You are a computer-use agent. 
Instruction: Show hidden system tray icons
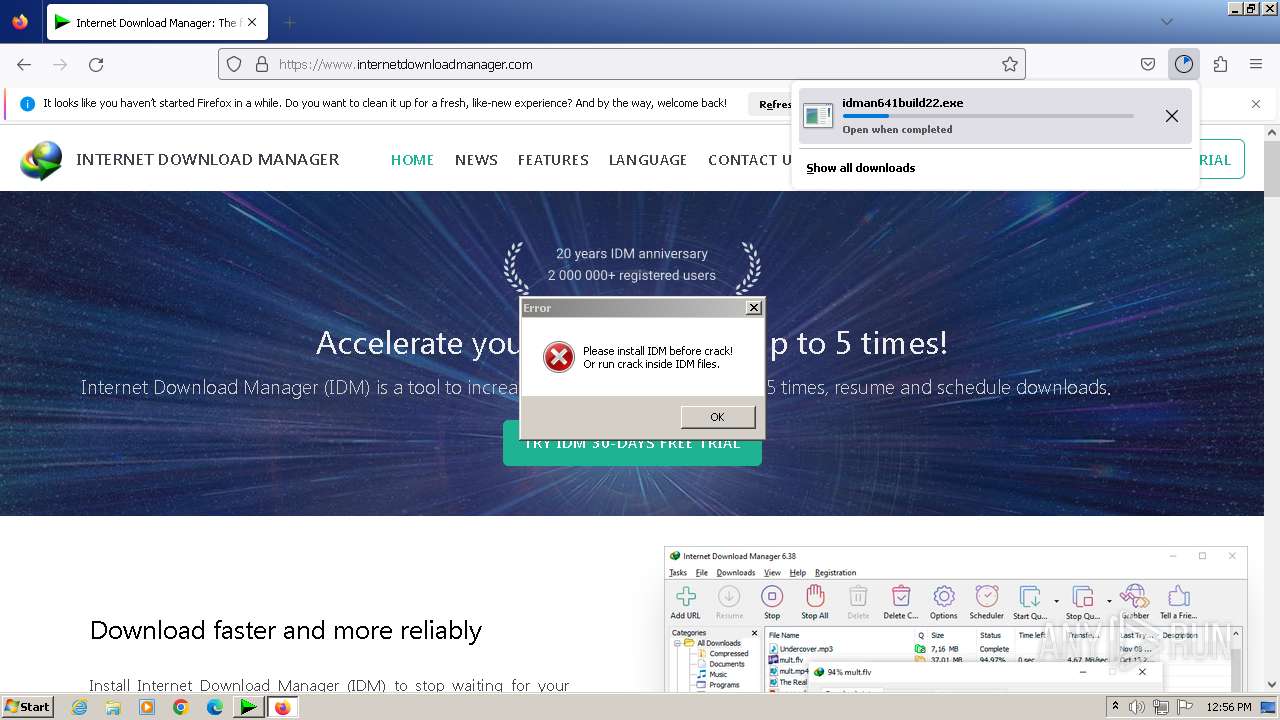(1115, 707)
